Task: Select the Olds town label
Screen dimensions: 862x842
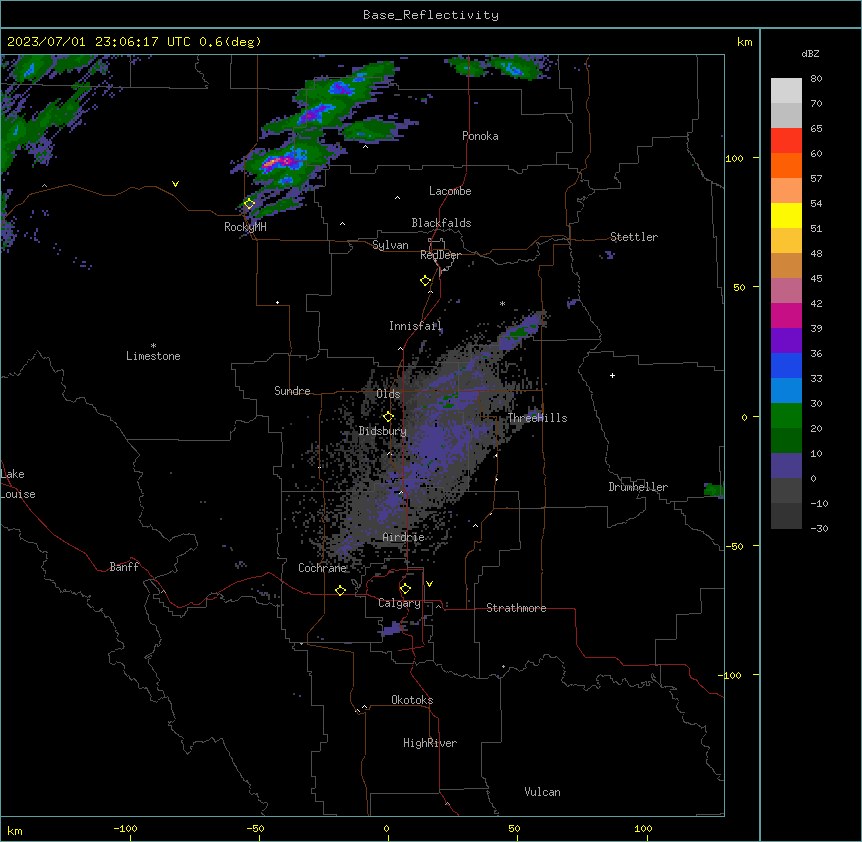Action: (388, 394)
